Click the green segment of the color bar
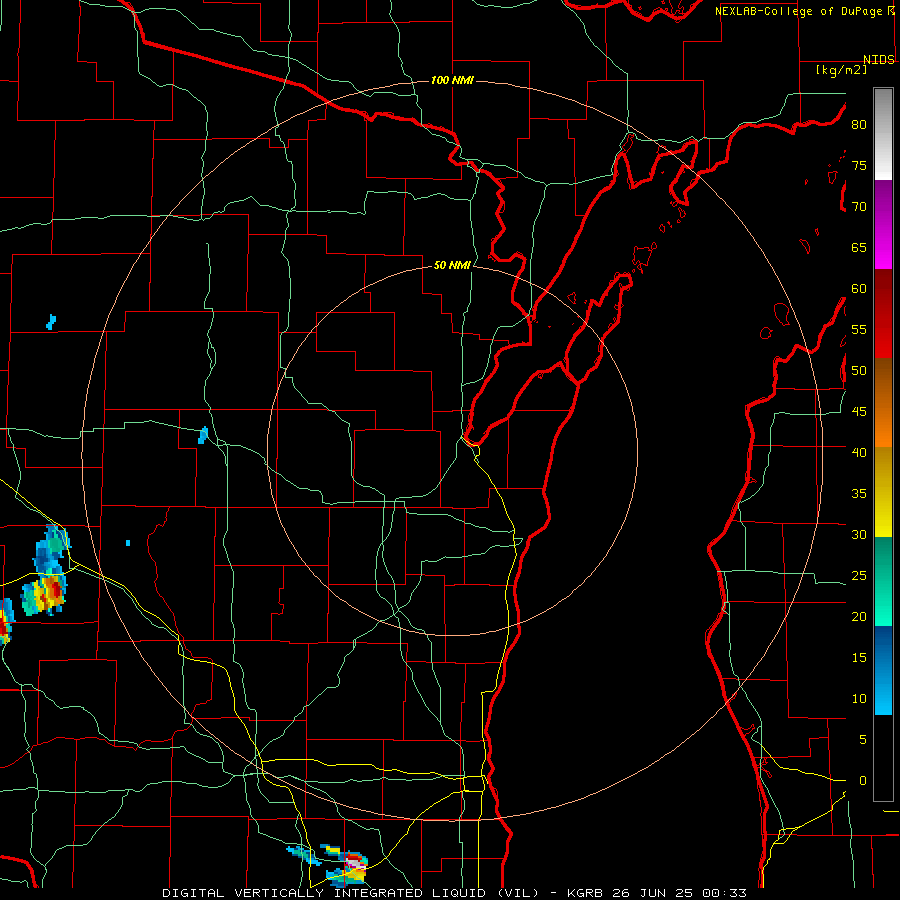Viewport: 900px width, 900px height. click(883, 581)
